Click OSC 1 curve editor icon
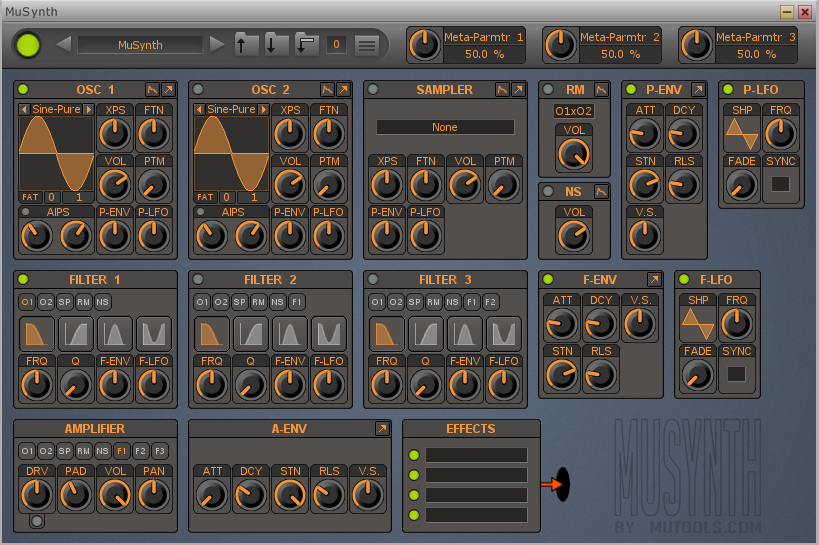This screenshot has width=819, height=545. 152,89
